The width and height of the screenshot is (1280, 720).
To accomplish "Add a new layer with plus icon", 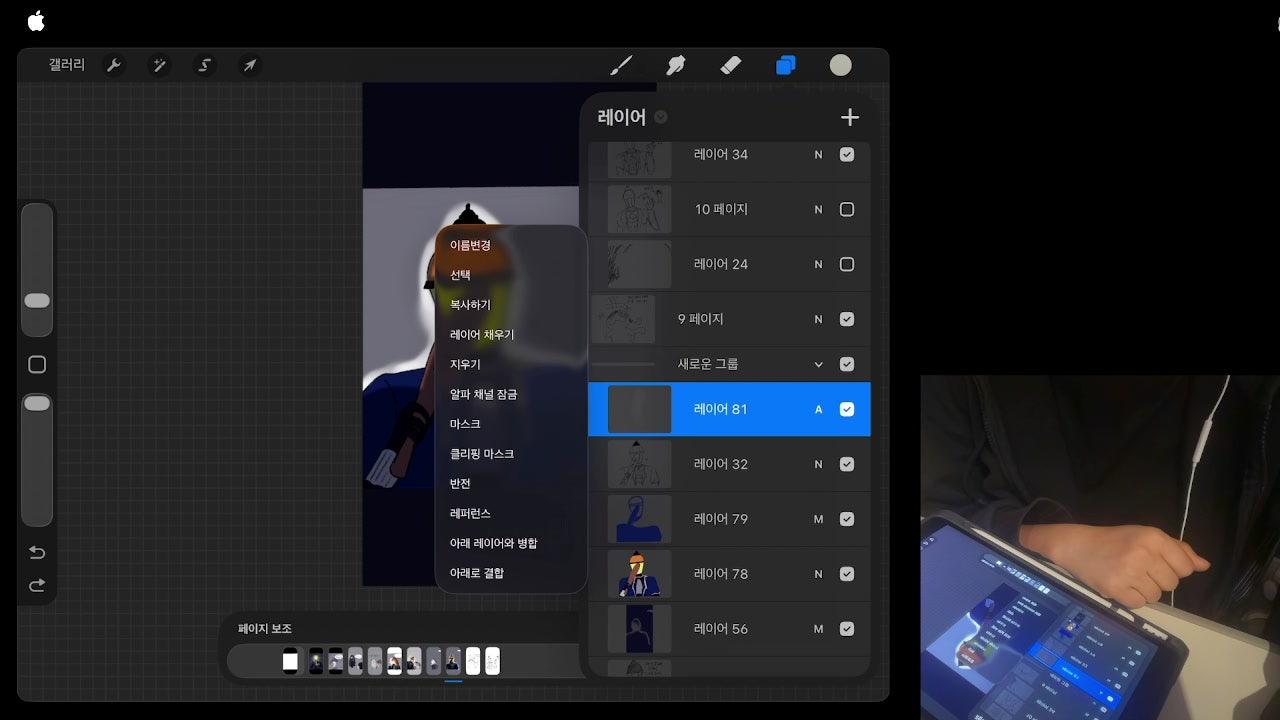I will point(850,117).
